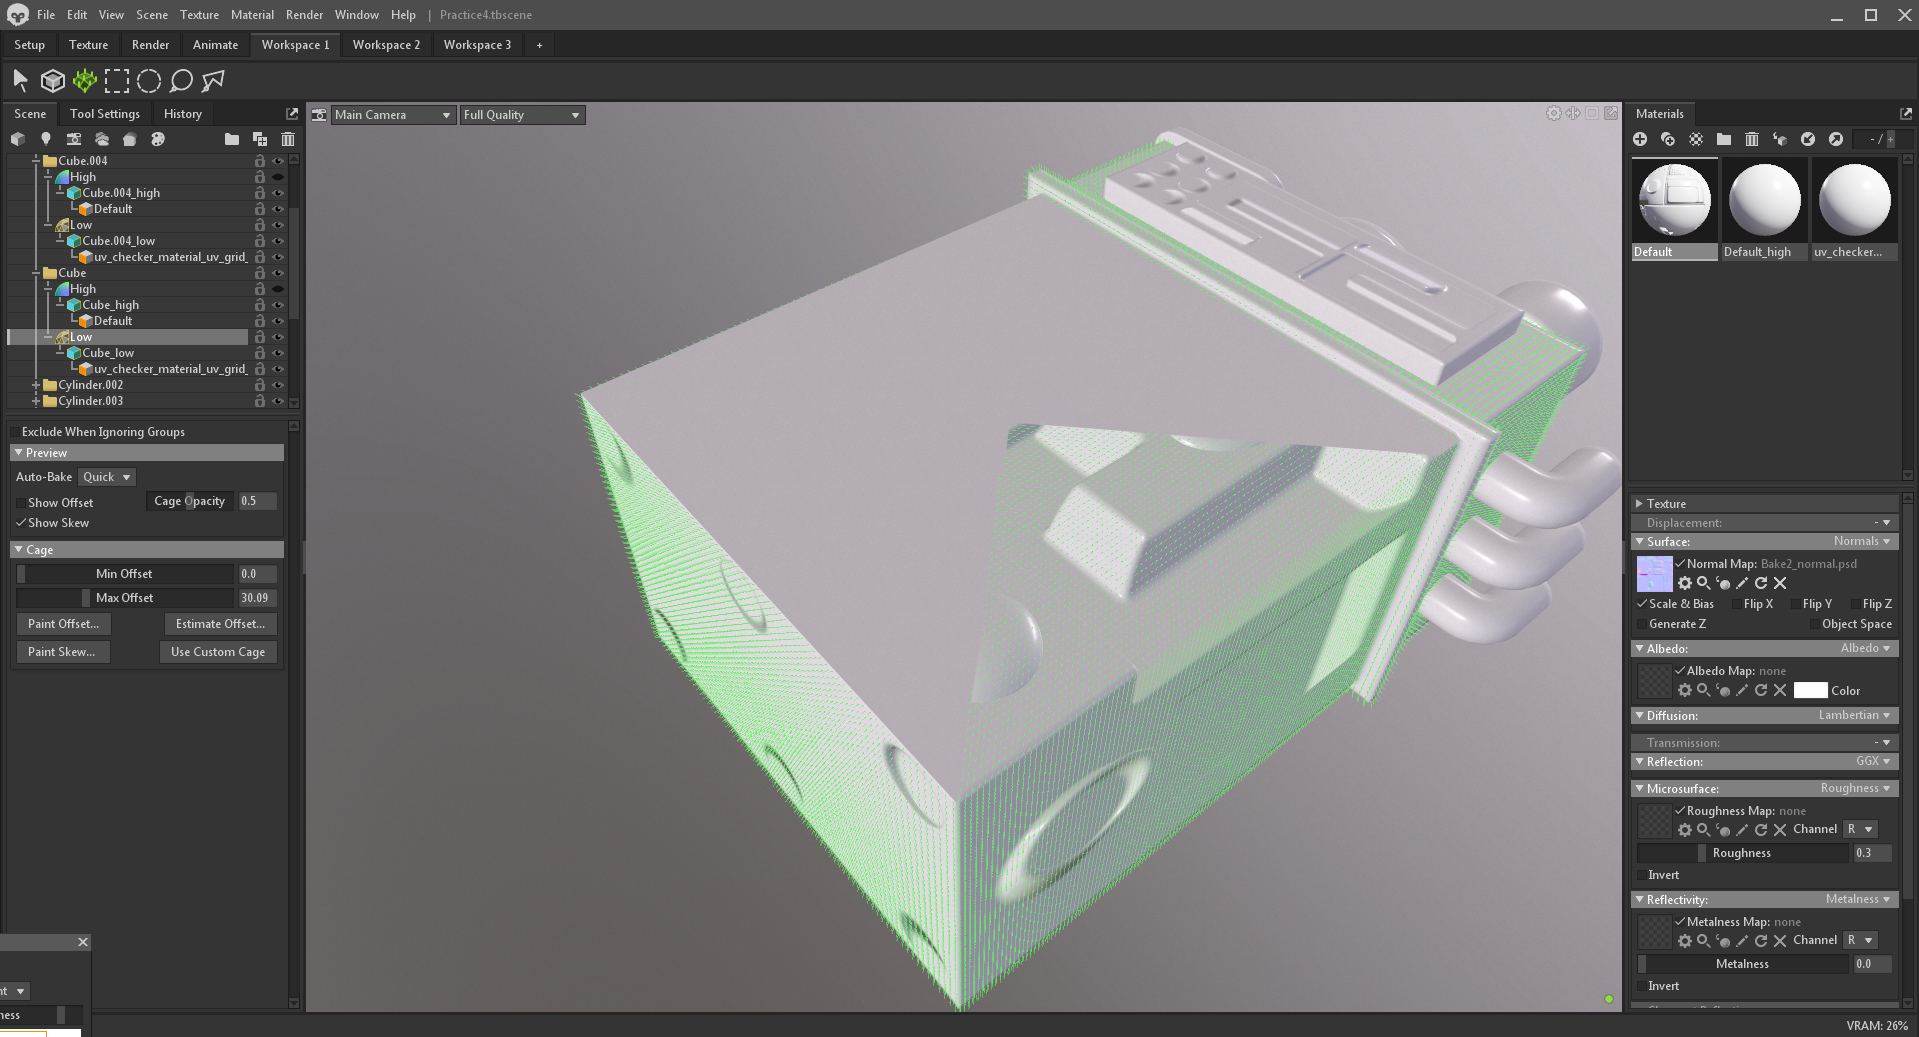This screenshot has width=1919, height=1037.
Task: Enable Object Space checkbox
Action: tap(1815, 624)
